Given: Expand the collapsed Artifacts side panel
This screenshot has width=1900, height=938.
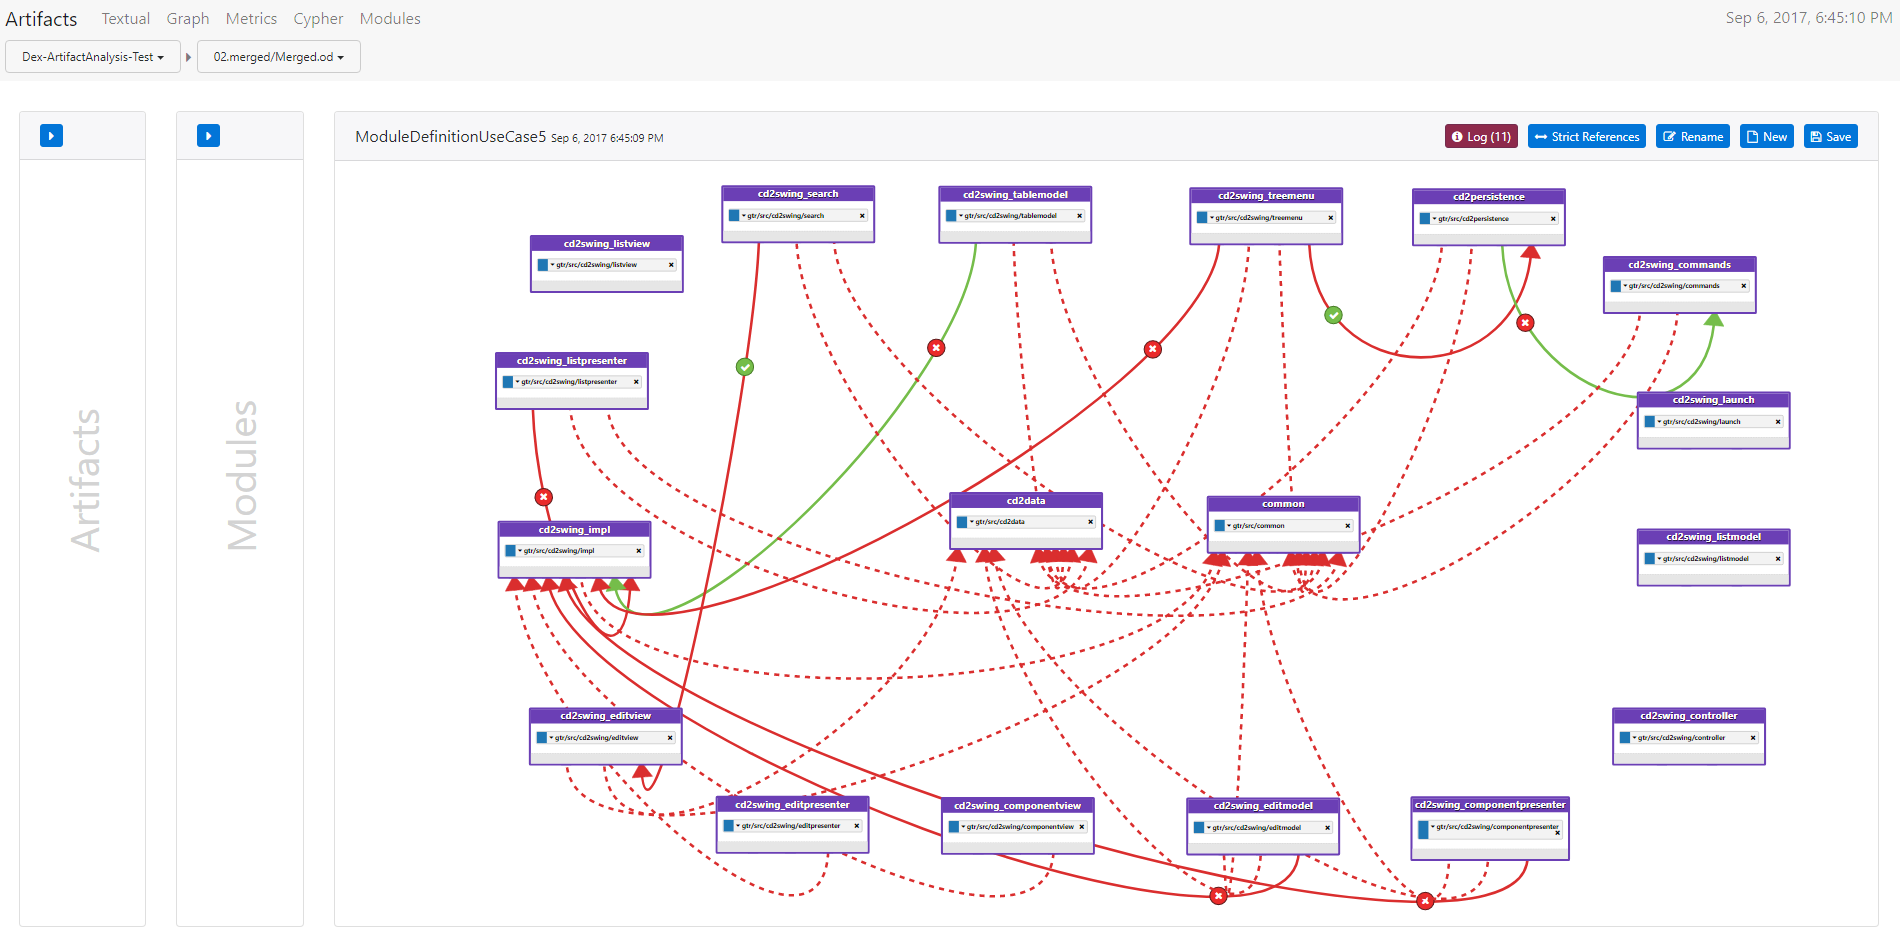Looking at the screenshot, I should (51, 136).
